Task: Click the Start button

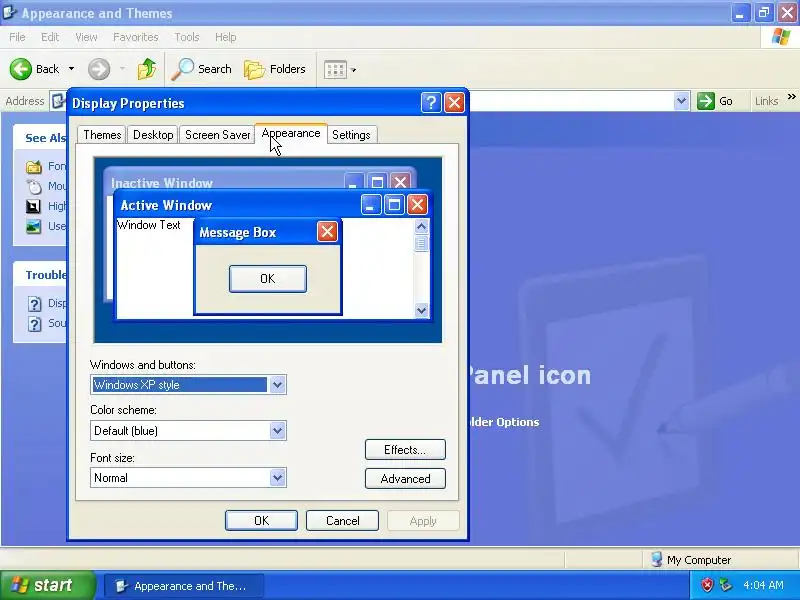Action: [x=47, y=585]
